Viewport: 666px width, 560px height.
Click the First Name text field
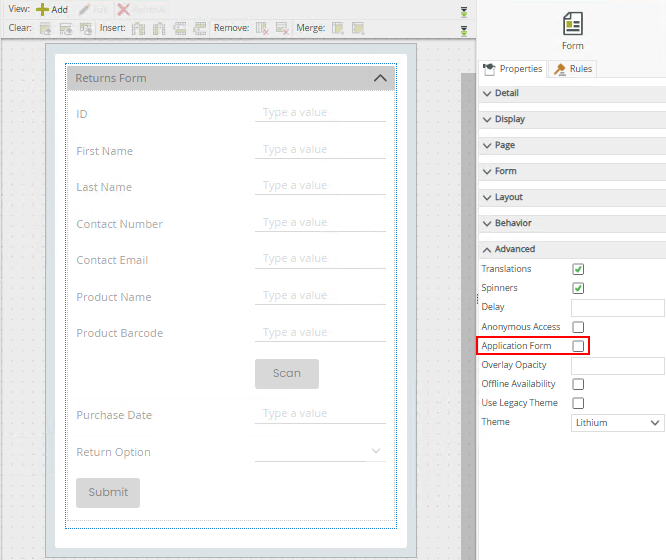pos(320,150)
